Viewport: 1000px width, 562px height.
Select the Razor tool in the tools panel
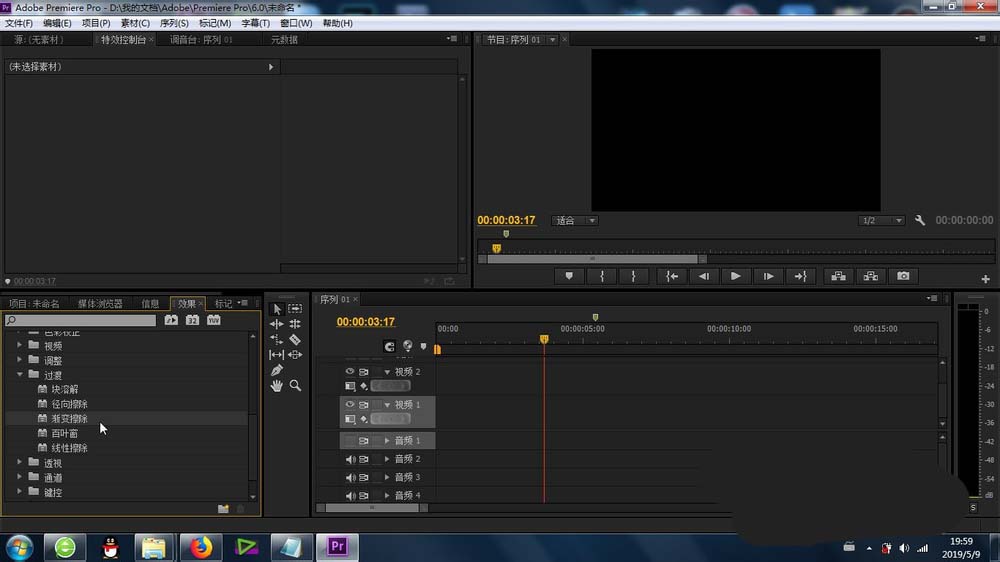point(295,340)
